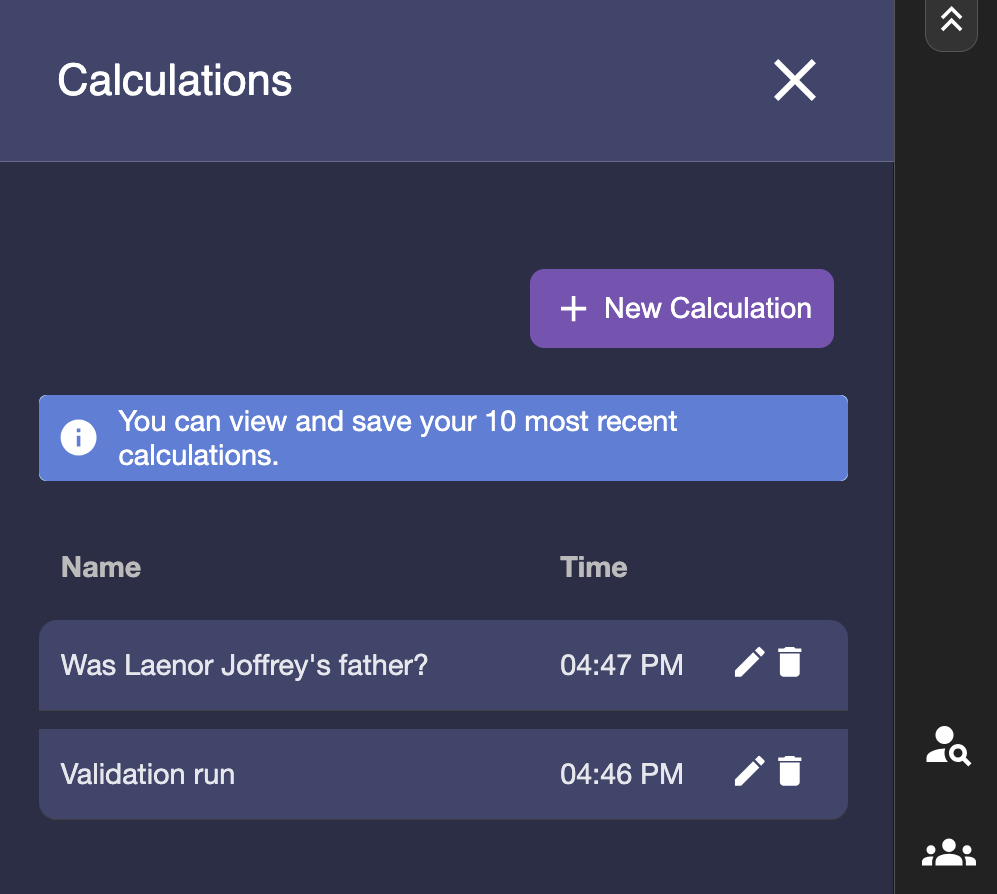
Task: Edit the "Was Laenor Joffrey's father?" calculation
Action: coord(749,662)
